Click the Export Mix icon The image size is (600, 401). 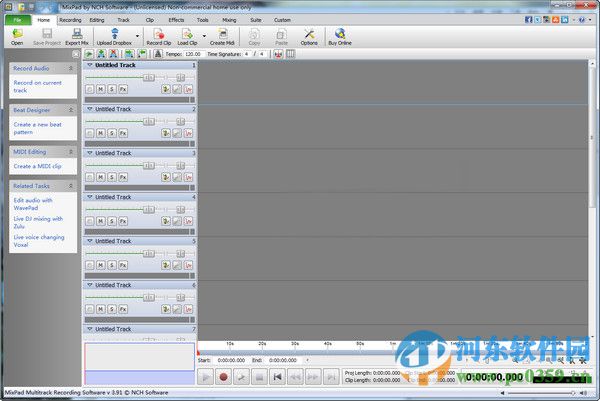pyautogui.click(x=77, y=37)
